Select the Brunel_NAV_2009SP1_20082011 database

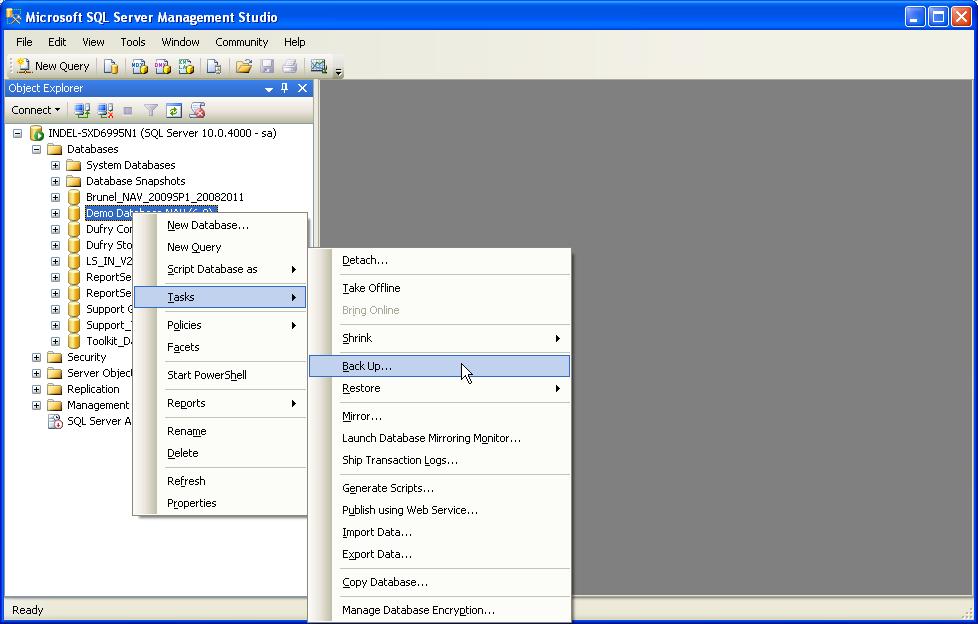164,196
